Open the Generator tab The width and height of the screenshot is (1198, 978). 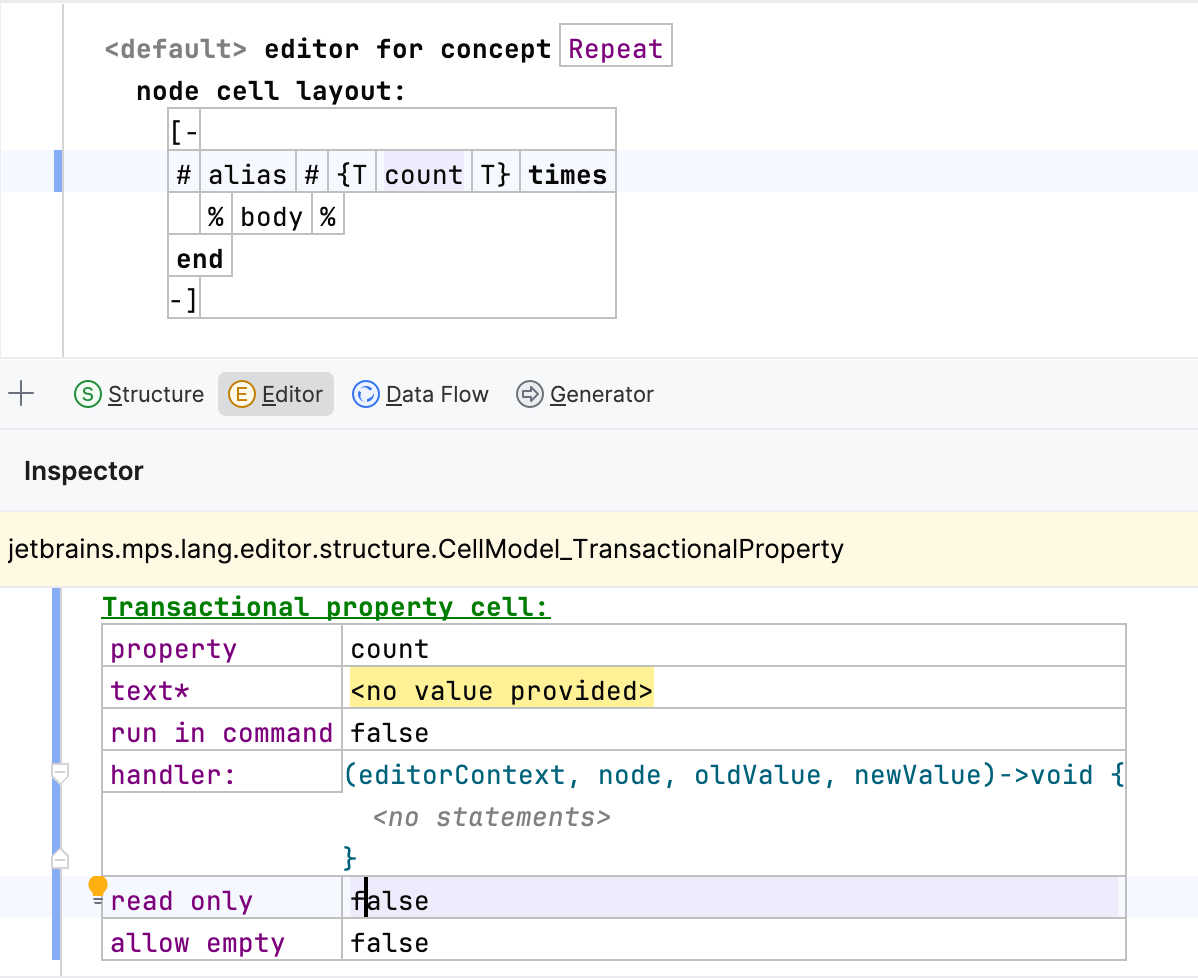(x=601, y=394)
